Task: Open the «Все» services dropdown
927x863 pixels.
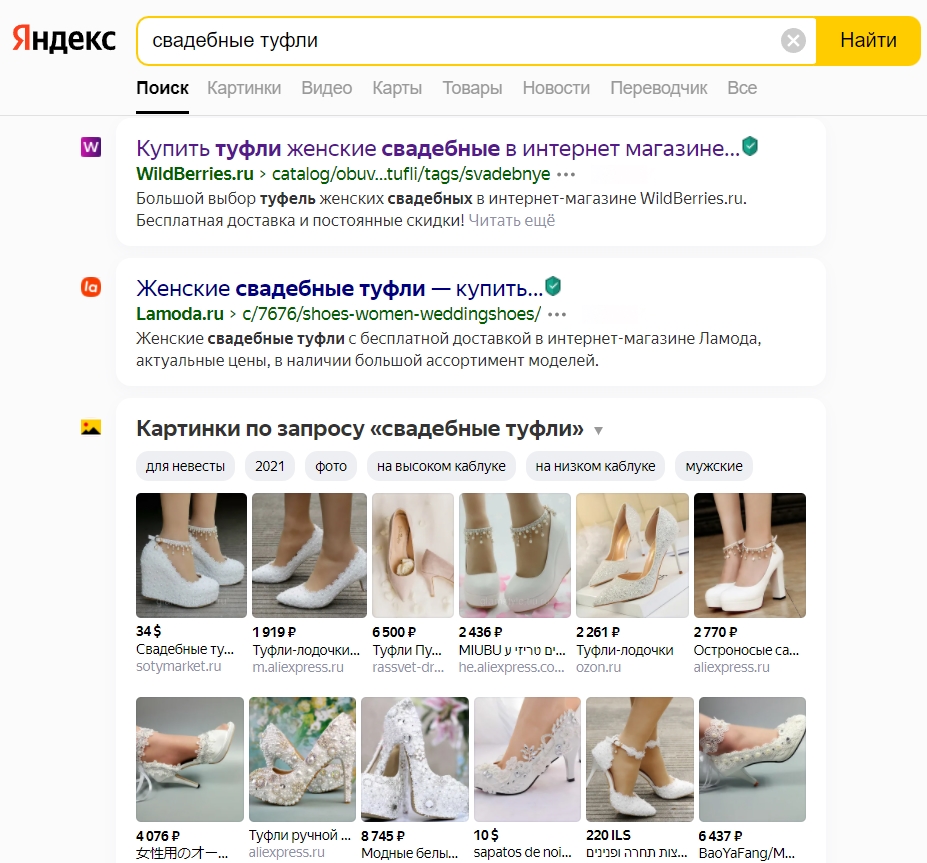Action: [x=742, y=88]
